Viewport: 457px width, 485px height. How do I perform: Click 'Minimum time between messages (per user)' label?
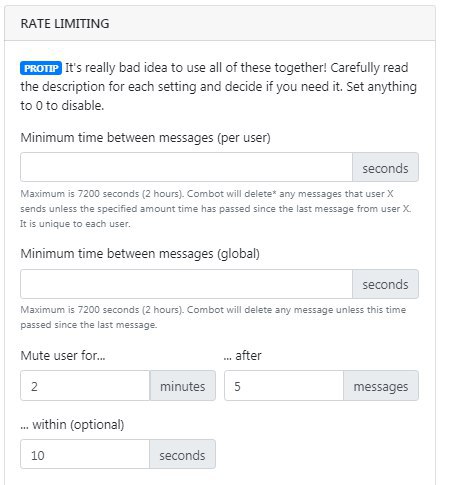click(x=146, y=138)
